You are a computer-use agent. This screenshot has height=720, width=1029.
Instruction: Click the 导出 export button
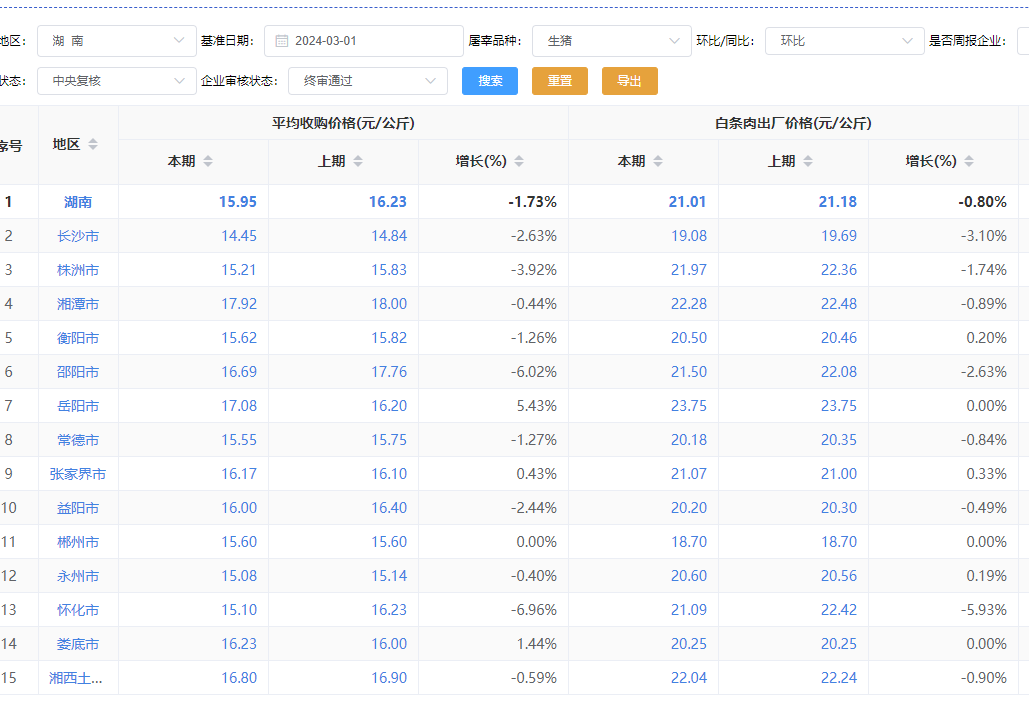(629, 81)
